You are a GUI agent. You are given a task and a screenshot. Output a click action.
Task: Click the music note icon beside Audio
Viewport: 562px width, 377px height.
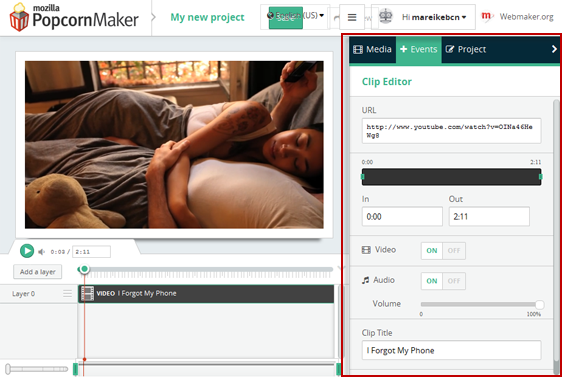[366, 280]
